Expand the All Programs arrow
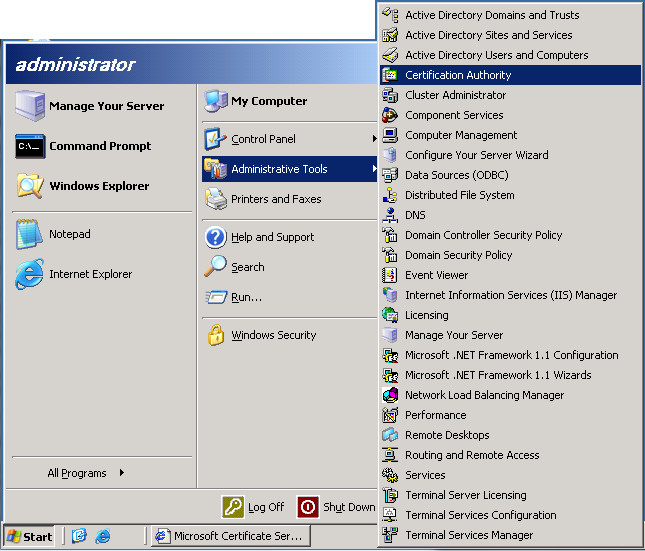Viewport: 645px width, 551px height. click(x=122, y=473)
